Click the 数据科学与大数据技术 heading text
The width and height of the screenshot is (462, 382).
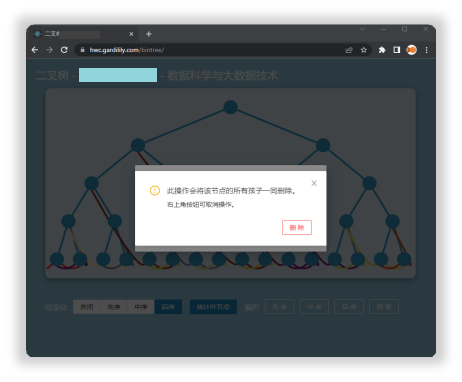(x=223, y=75)
